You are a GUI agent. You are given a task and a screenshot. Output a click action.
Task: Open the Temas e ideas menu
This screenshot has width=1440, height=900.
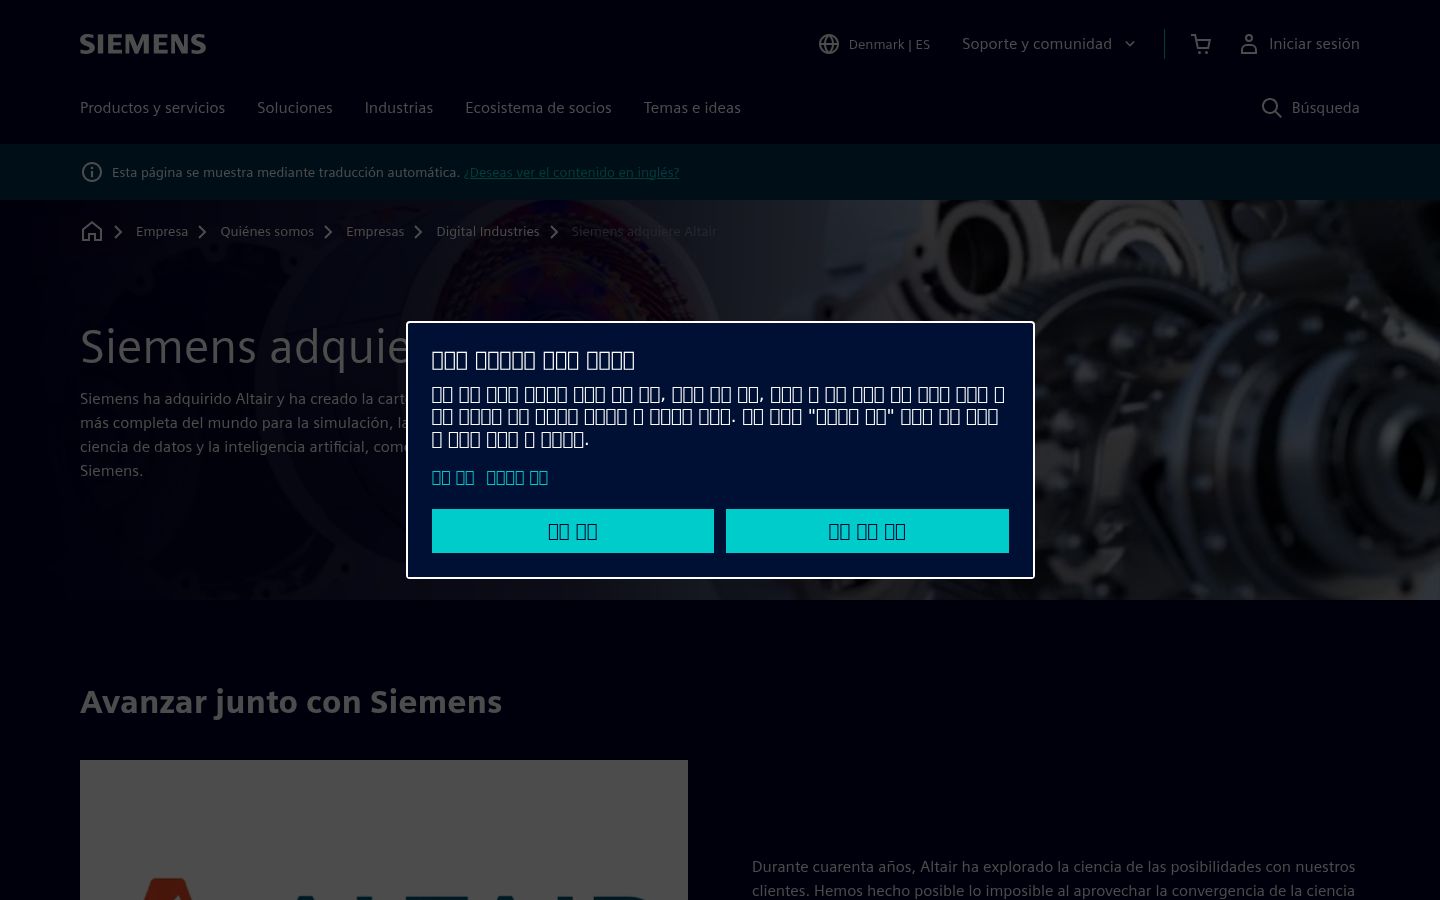(x=692, y=108)
